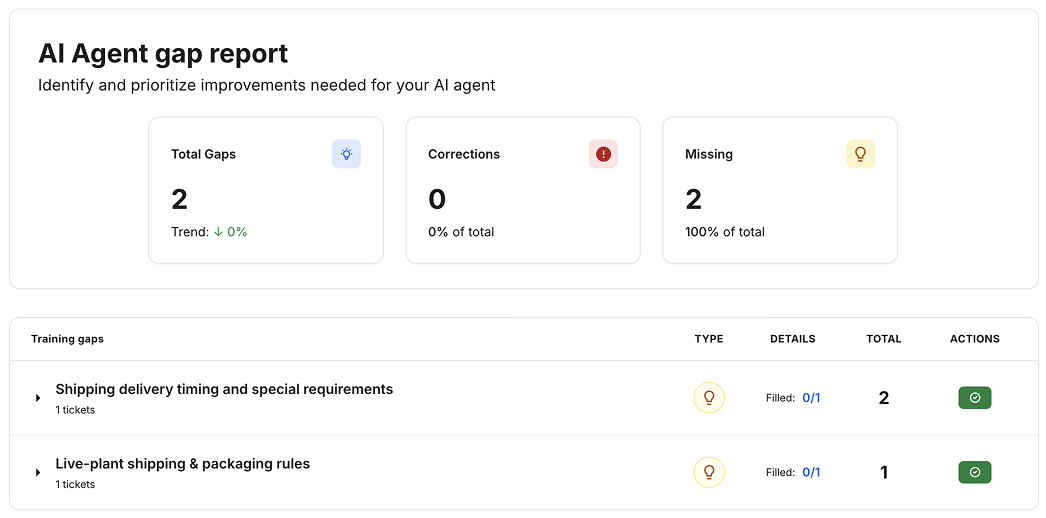Click the type icon in Shipping delivery row
Image resolution: width=1046 pixels, height=518 pixels.
click(709, 398)
